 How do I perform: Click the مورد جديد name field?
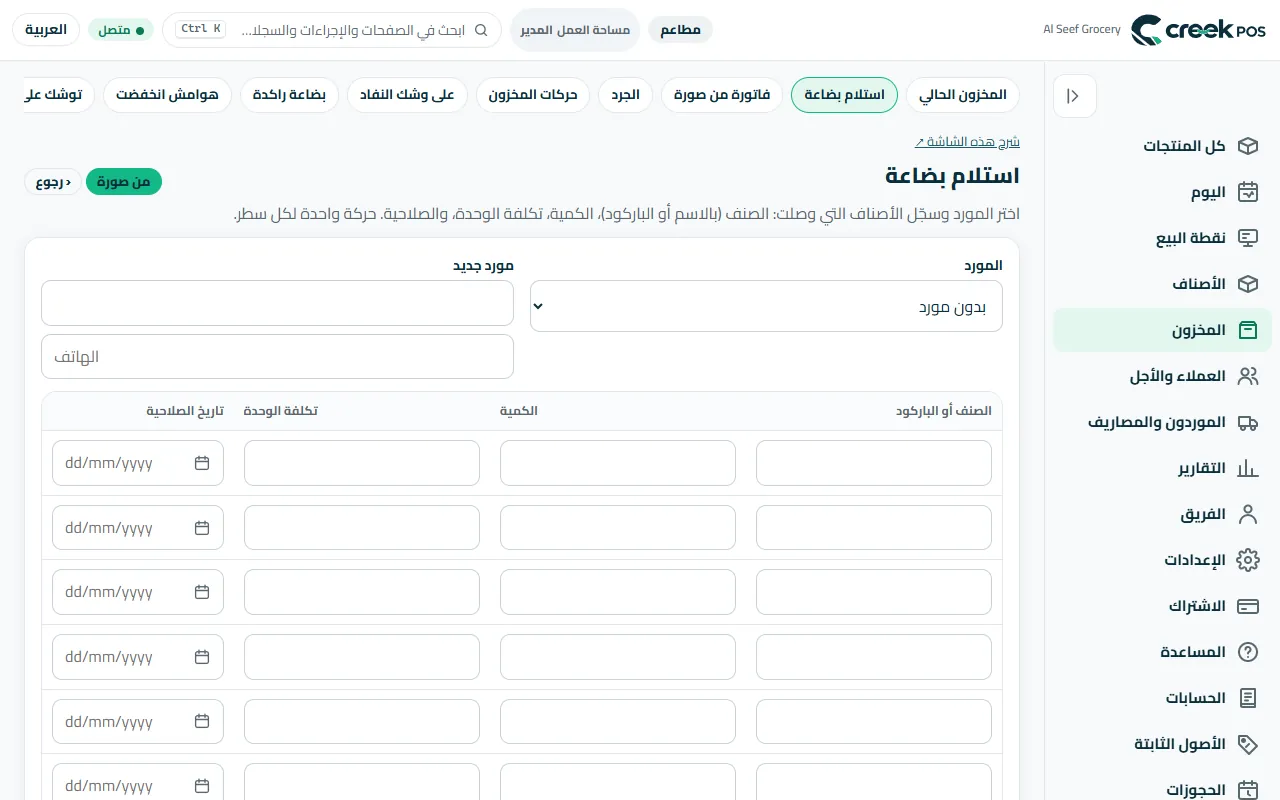277,302
